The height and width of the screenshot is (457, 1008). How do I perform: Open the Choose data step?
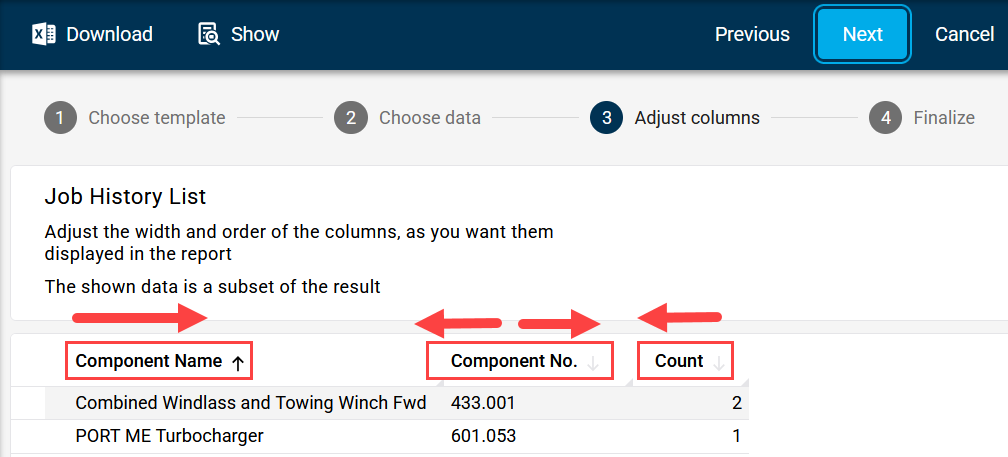(429, 118)
